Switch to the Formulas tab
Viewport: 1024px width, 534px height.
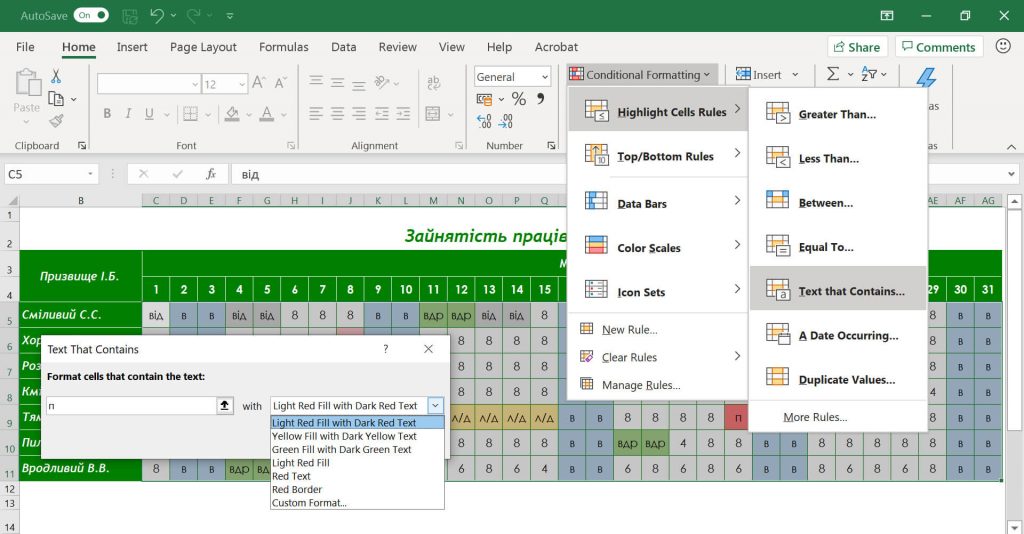283,47
